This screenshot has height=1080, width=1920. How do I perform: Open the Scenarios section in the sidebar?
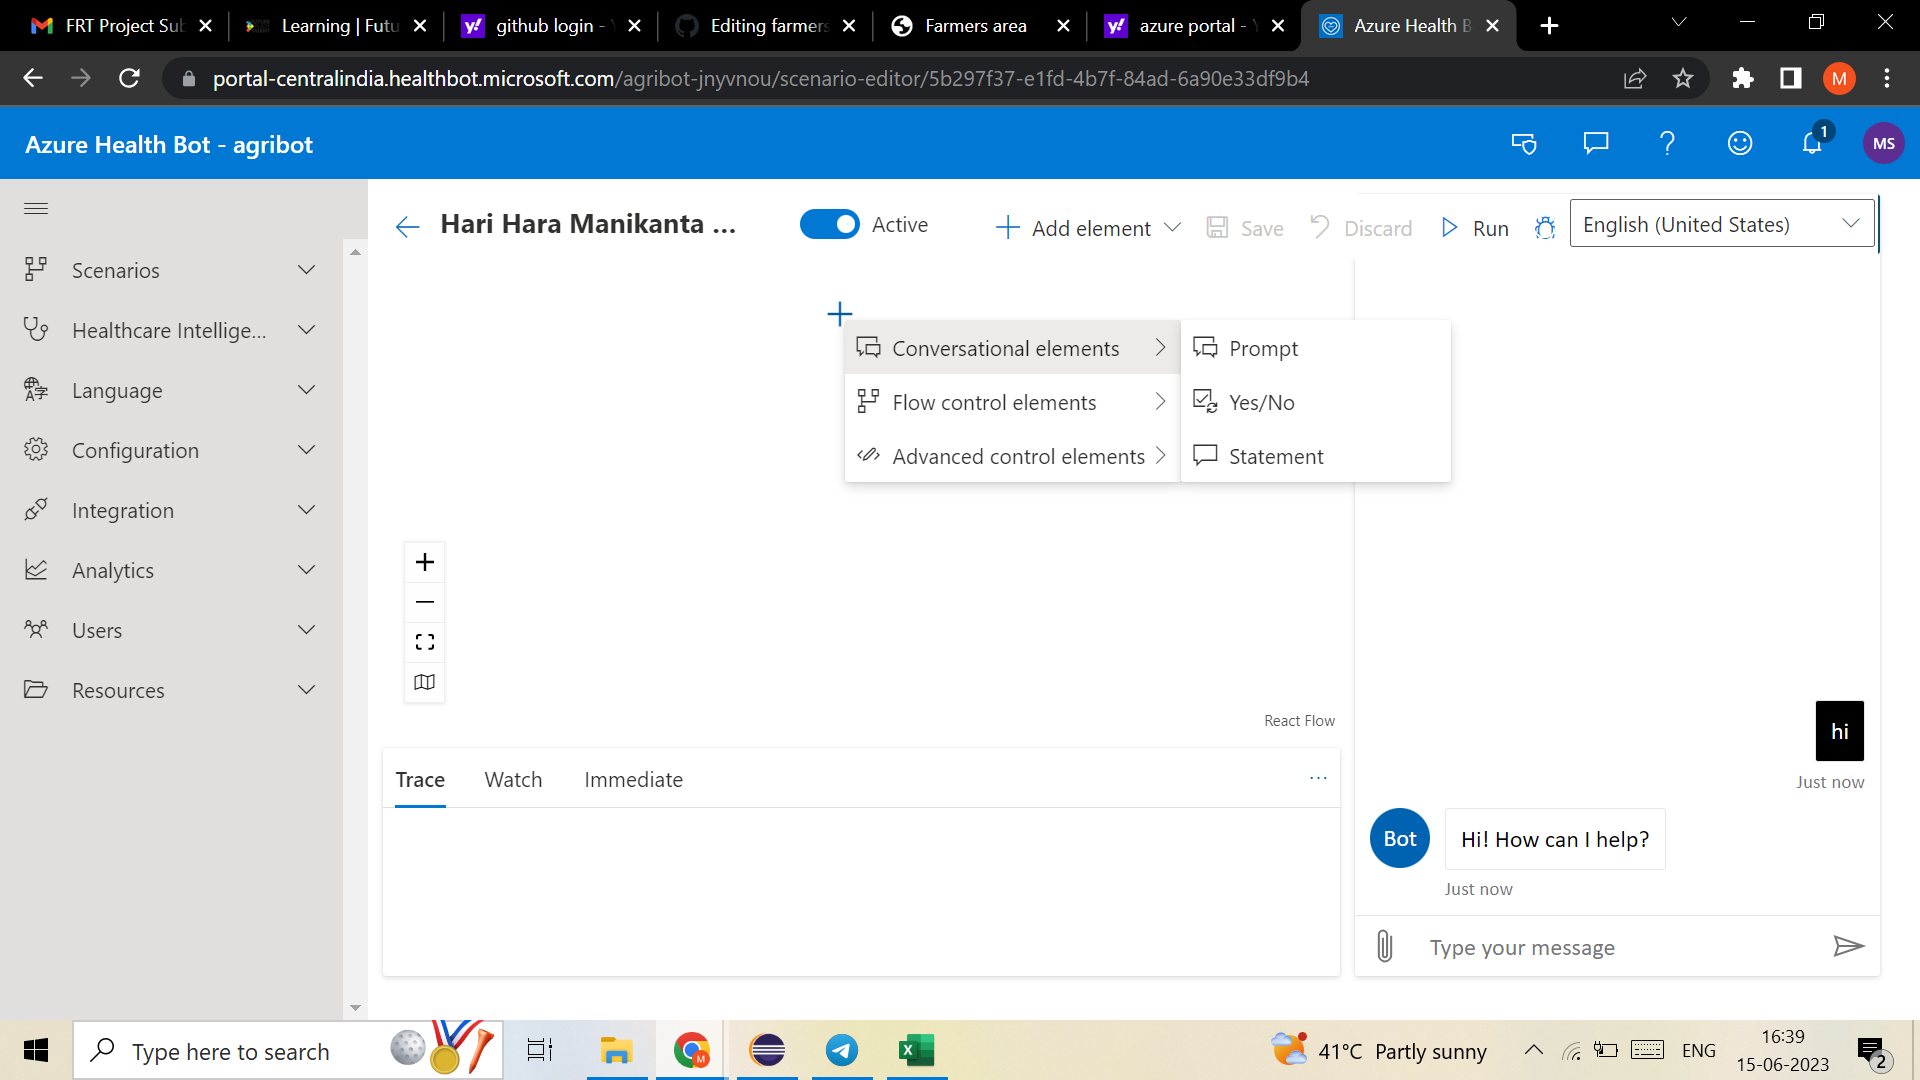tap(115, 270)
